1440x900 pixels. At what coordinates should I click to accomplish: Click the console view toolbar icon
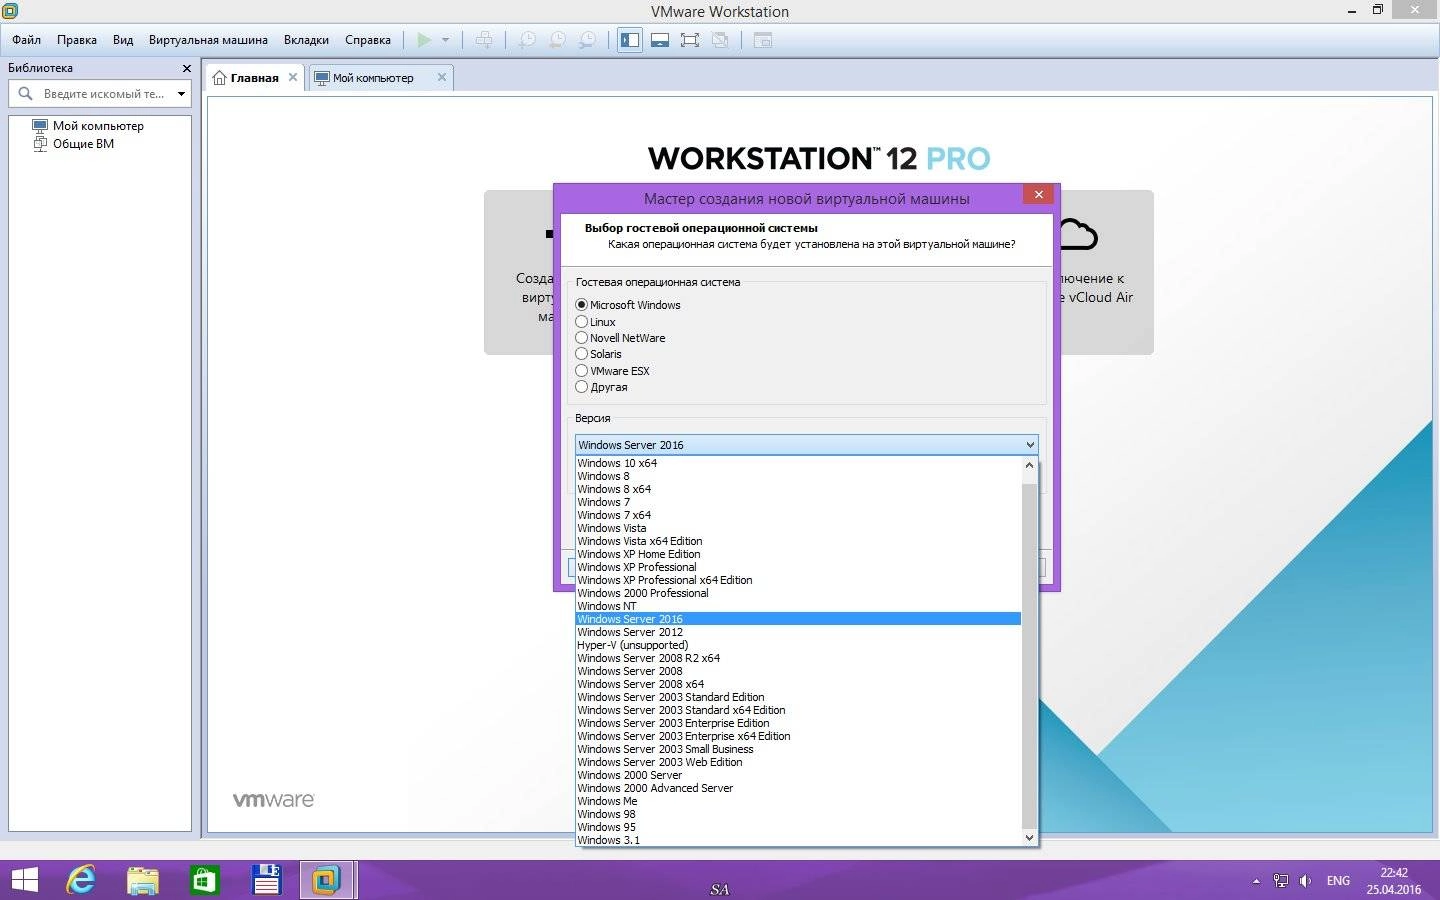763,40
